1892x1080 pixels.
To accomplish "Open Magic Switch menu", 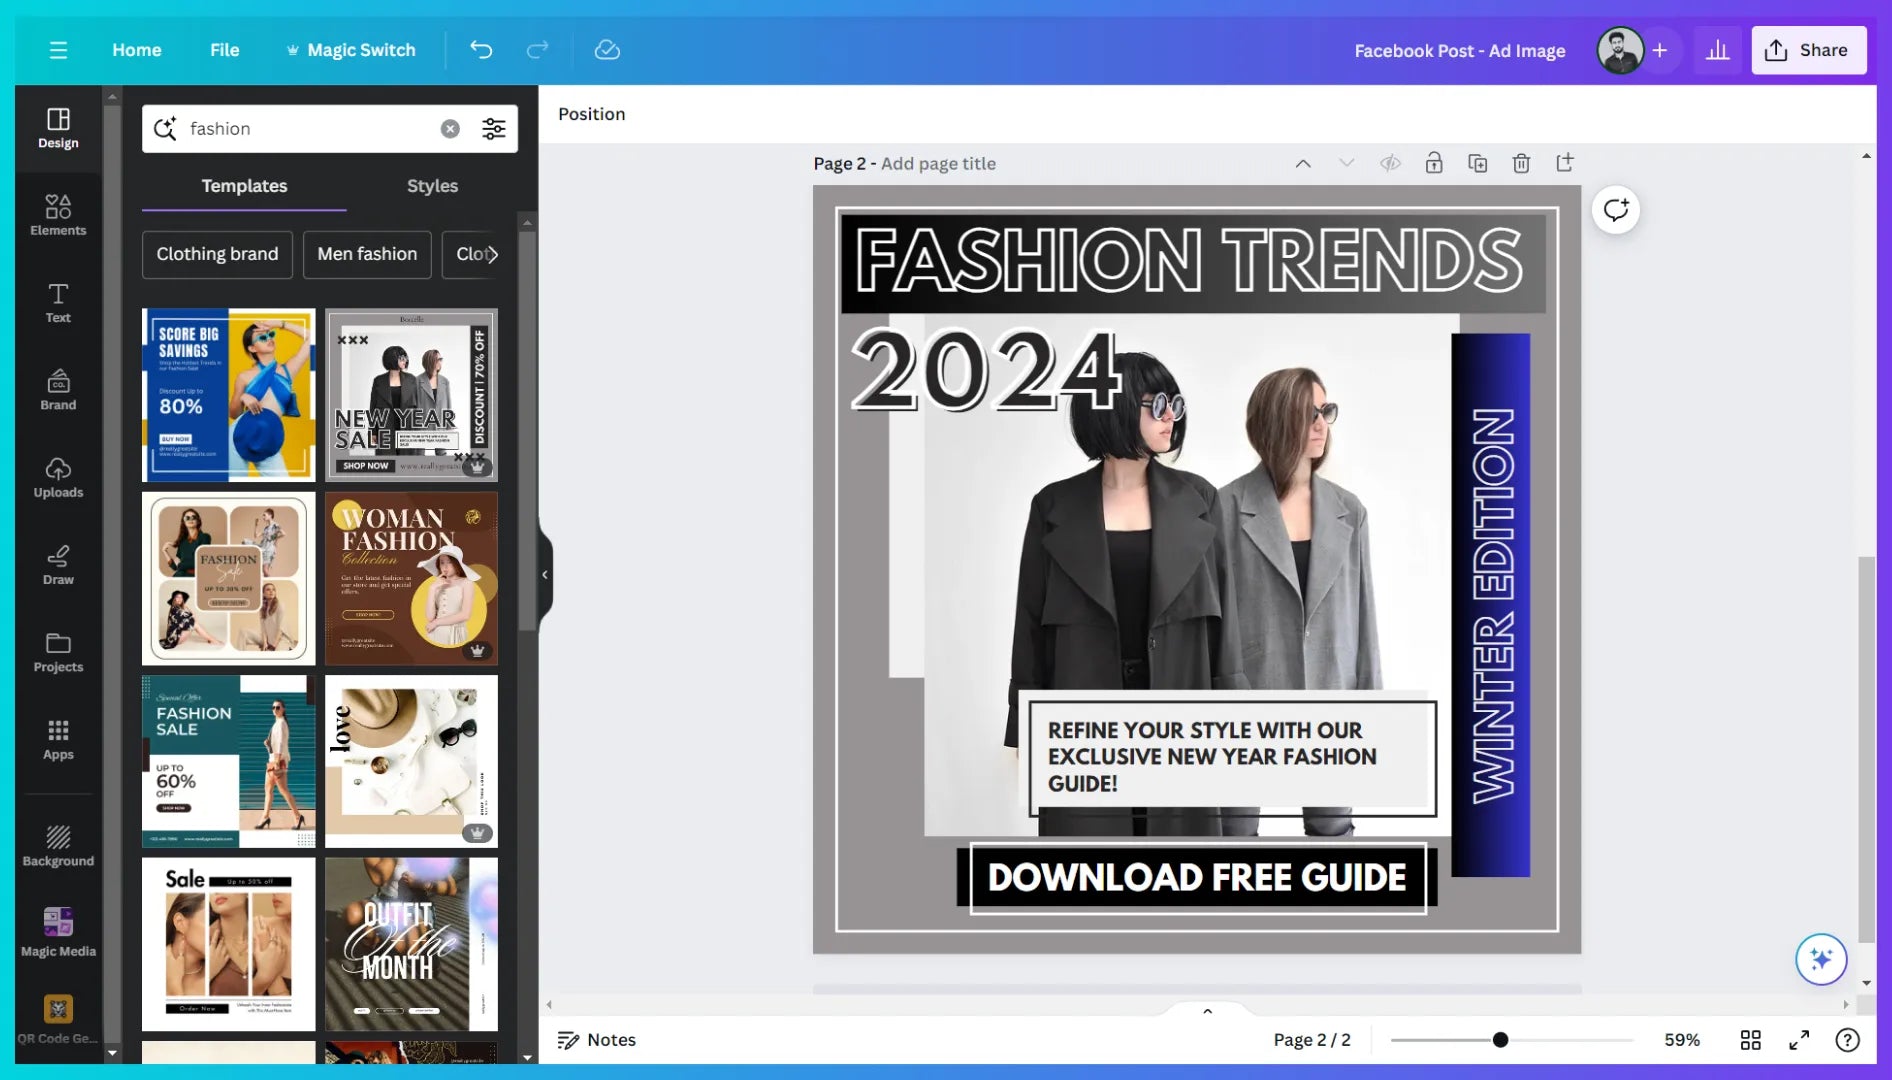I will tap(351, 50).
